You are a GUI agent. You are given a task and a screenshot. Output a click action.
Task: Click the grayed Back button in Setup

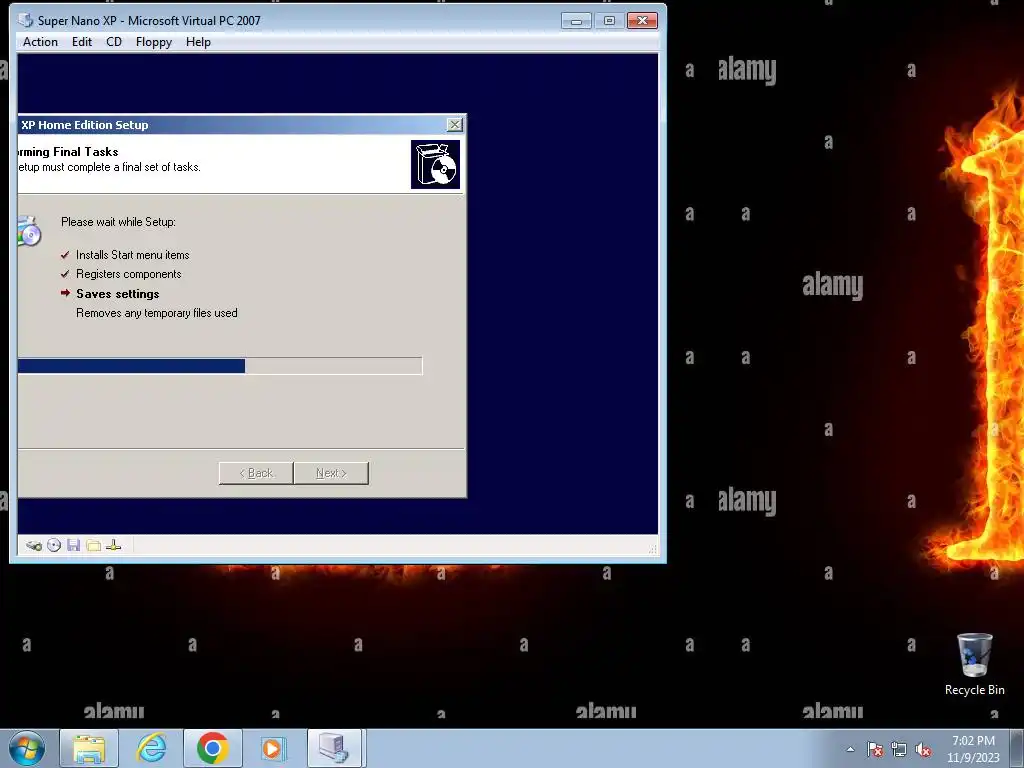(256, 473)
